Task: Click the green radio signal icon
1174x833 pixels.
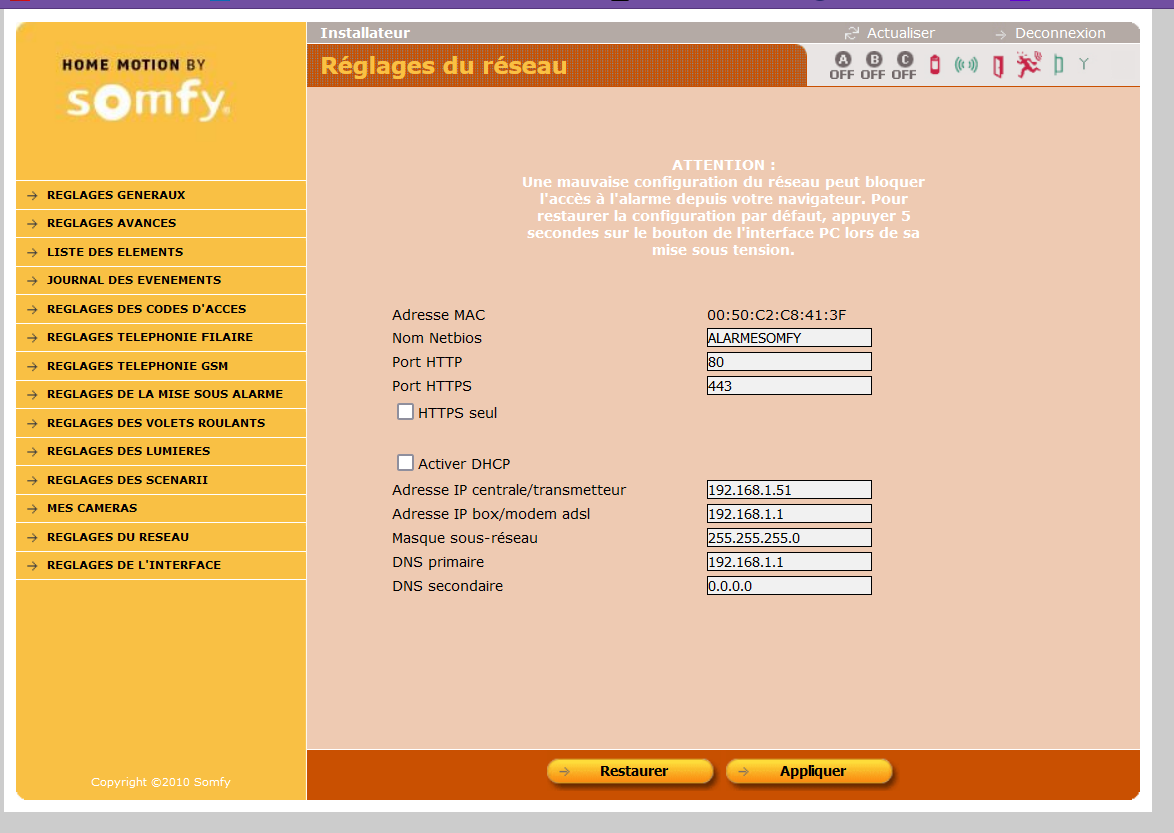Action: coord(966,66)
